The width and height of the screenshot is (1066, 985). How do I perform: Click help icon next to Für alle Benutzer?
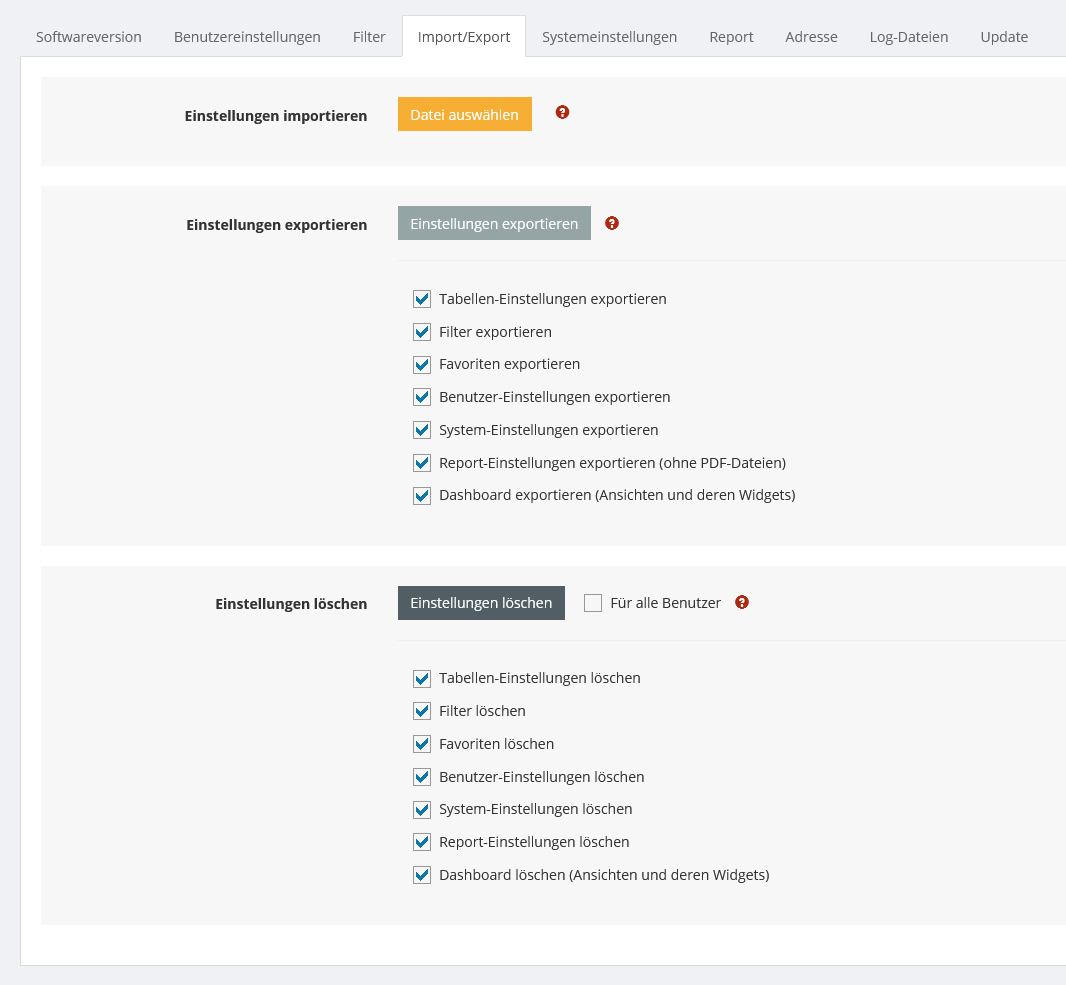(741, 602)
